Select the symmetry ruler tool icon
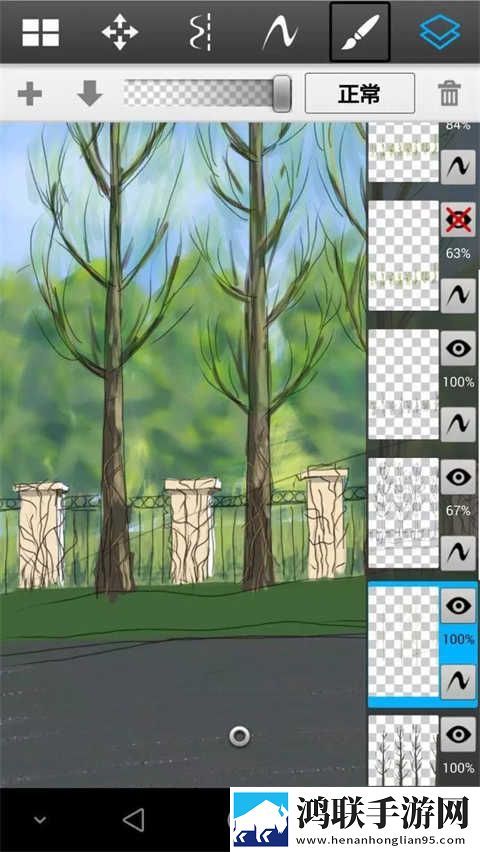Screen dimensions: 480x852 [201, 33]
